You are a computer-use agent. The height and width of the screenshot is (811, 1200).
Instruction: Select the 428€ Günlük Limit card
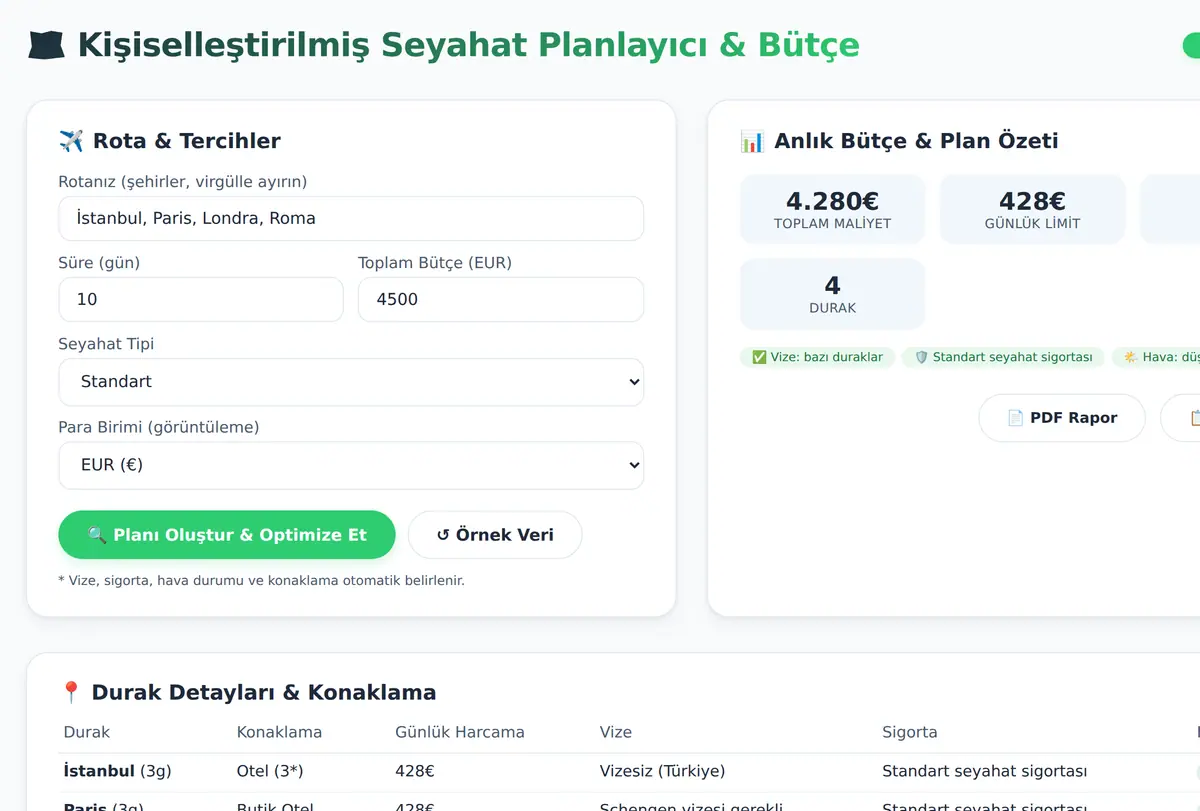1033,209
